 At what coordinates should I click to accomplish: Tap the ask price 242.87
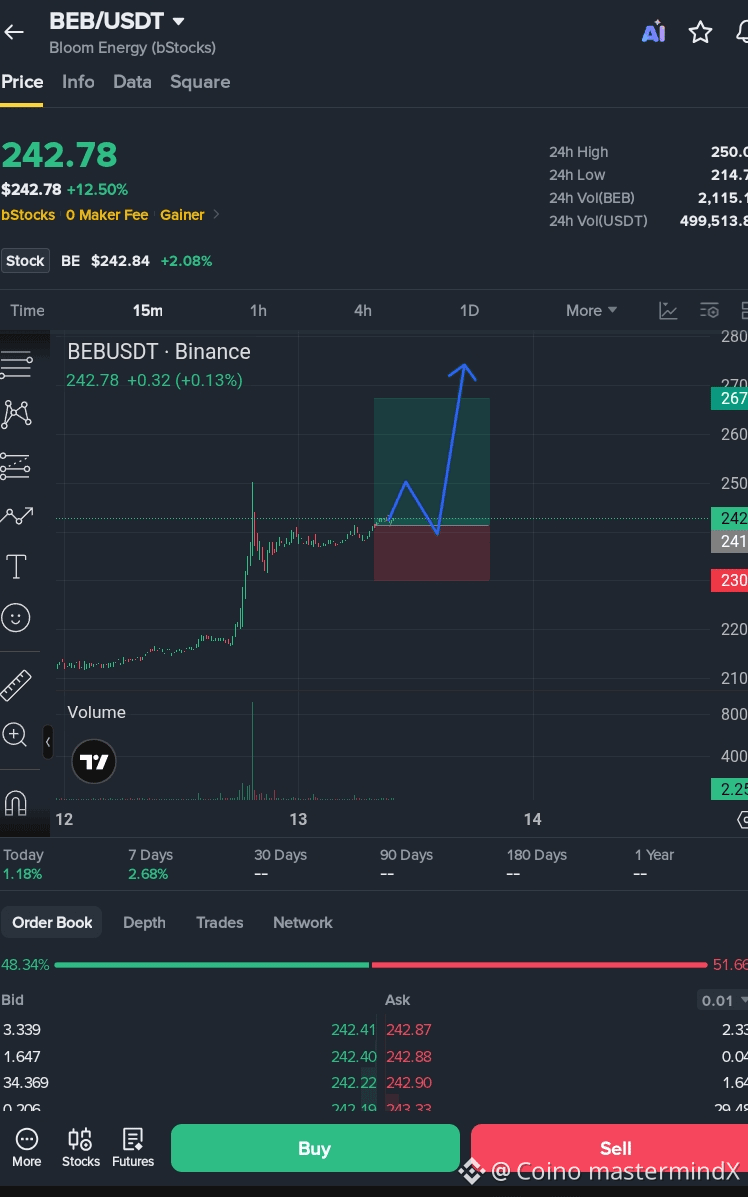tap(408, 1029)
